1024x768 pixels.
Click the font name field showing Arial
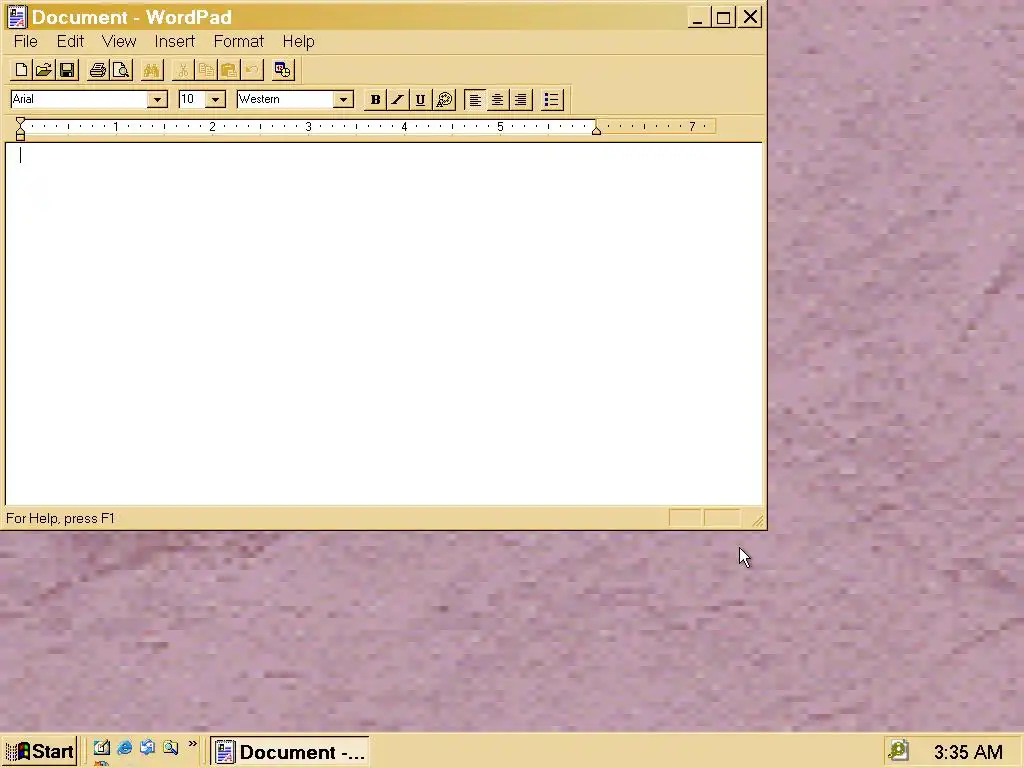coord(79,99)
